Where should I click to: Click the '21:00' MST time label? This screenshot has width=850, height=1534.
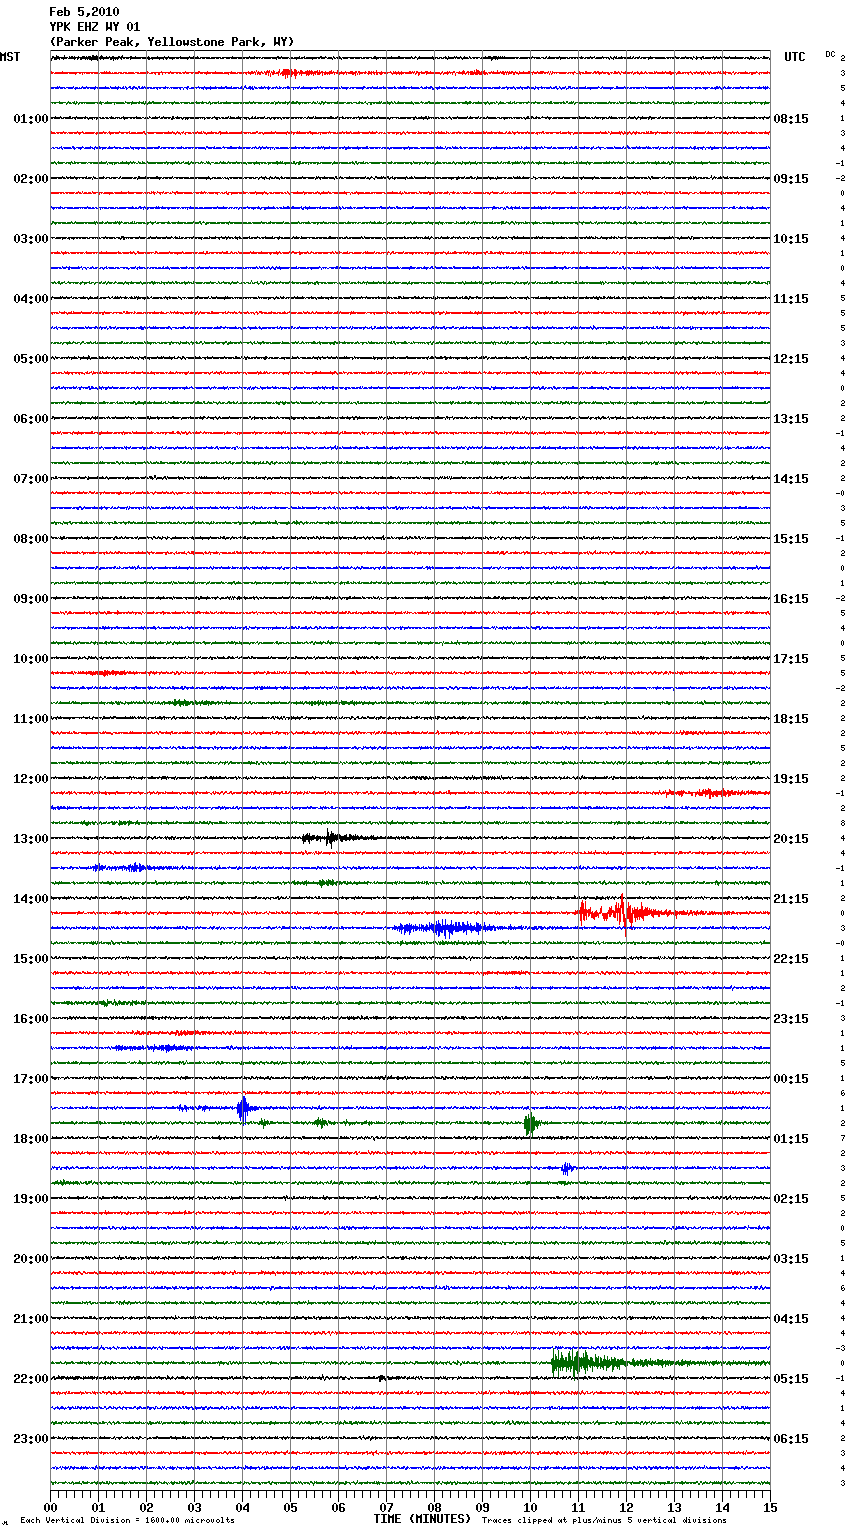[x=31, y=1319]
